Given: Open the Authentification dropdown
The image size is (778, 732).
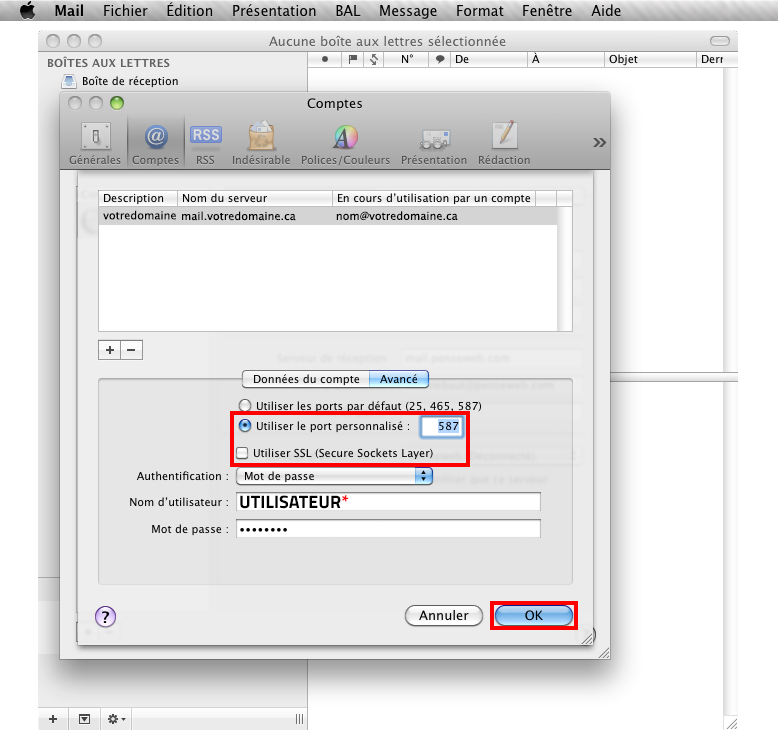Looking at the screenshot, I should click(x=334, y=476).
